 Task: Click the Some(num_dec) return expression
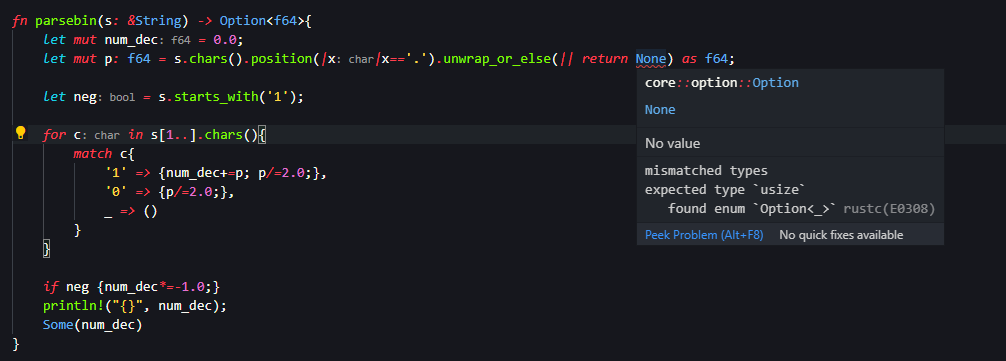coord(92,325)
